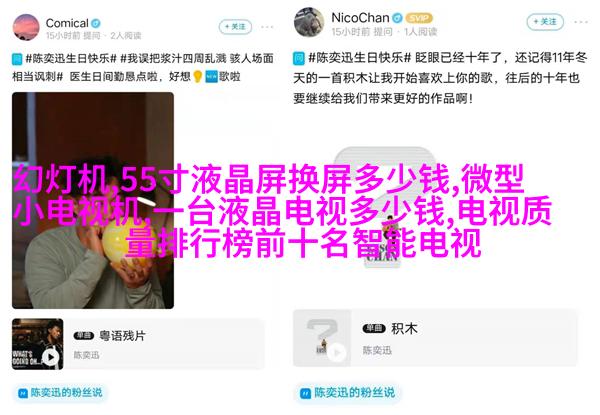Screen dimensions: 600x415
Task: Click the topic icon before Comical's hashtag
Action: (x=17, y=59)
